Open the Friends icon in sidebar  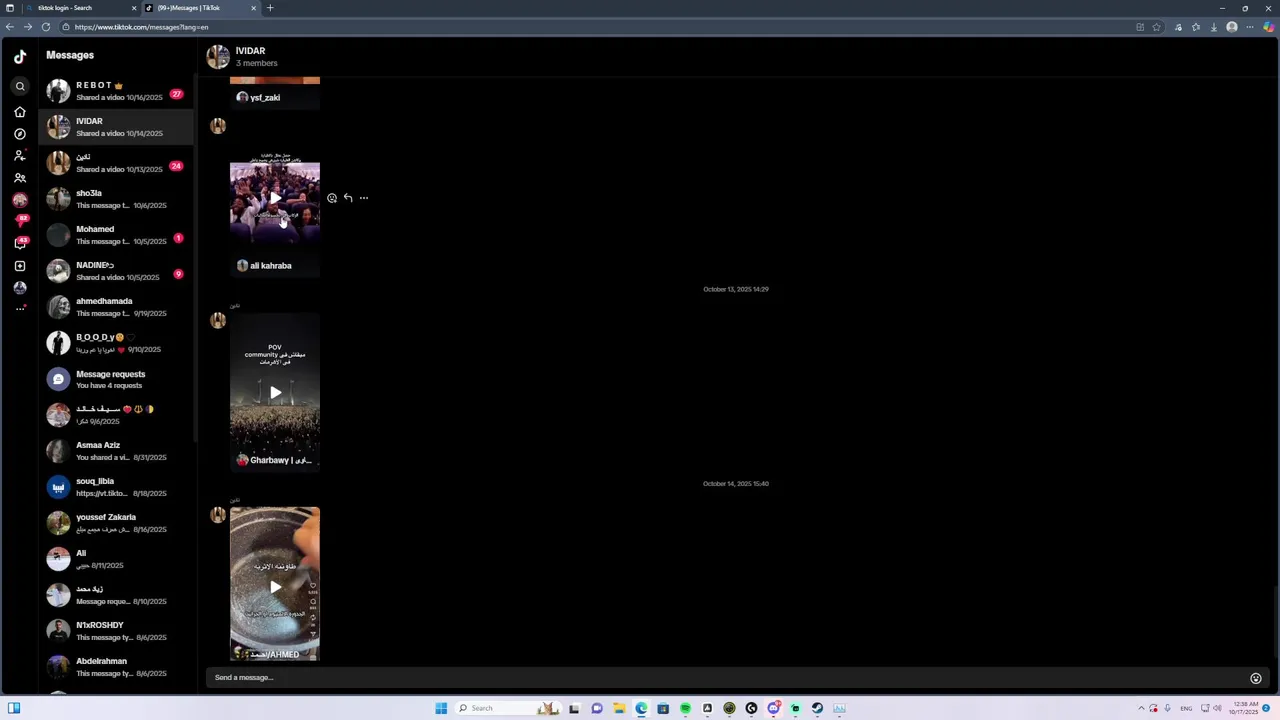tap(20, 178)
